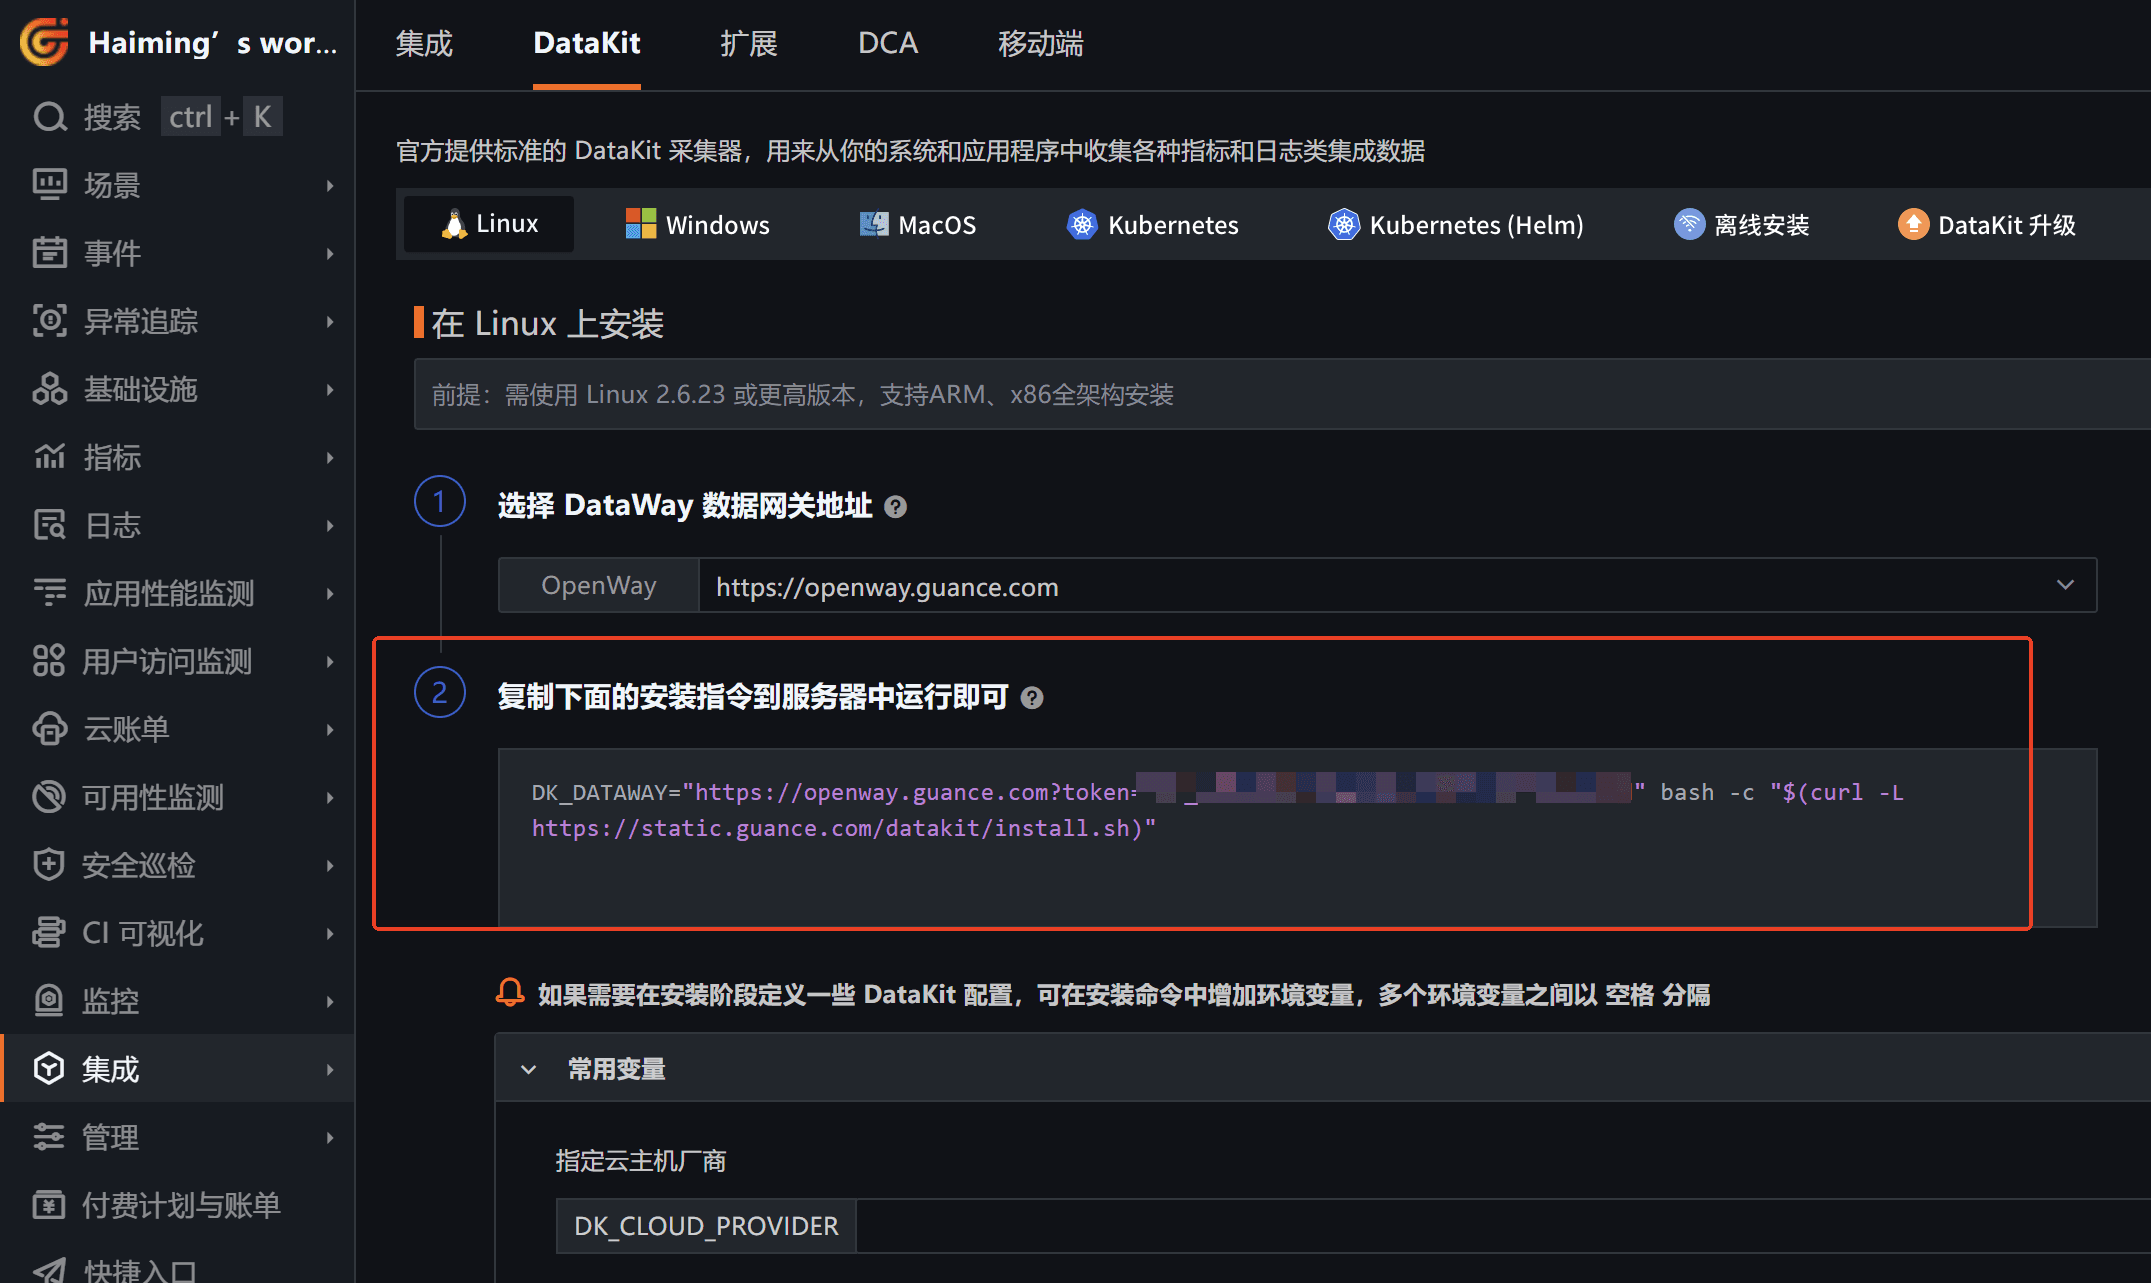Switch to the MacOS install tab

[x=917, y=224]
